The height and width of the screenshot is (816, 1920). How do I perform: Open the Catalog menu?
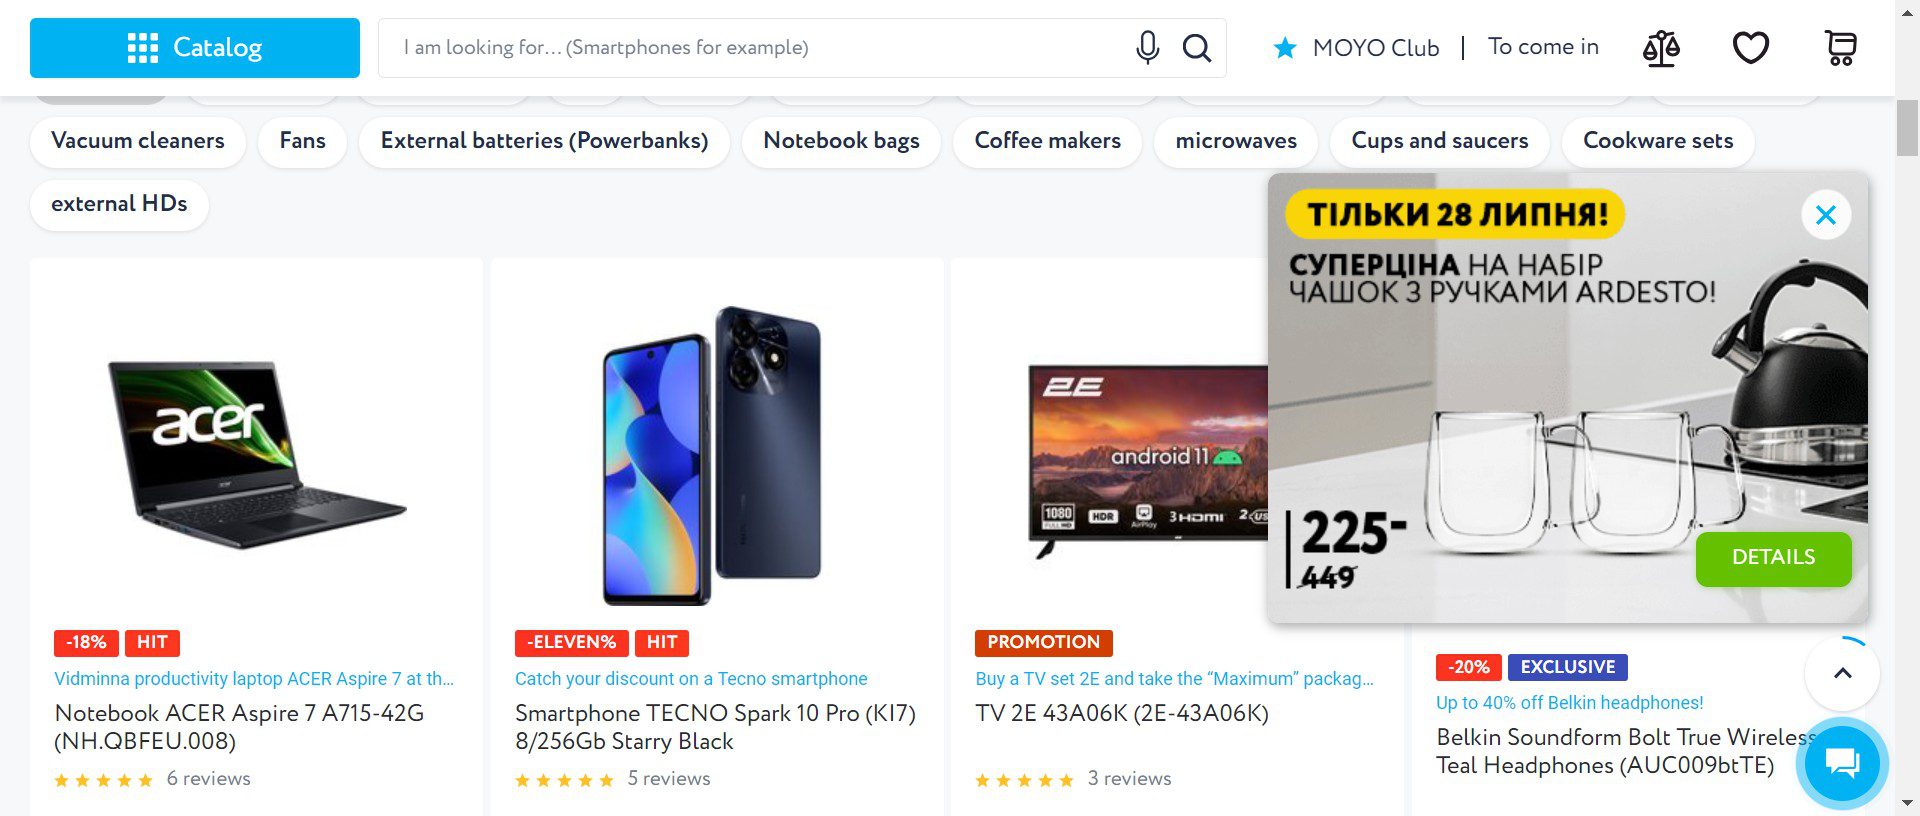tap(195, 47)
